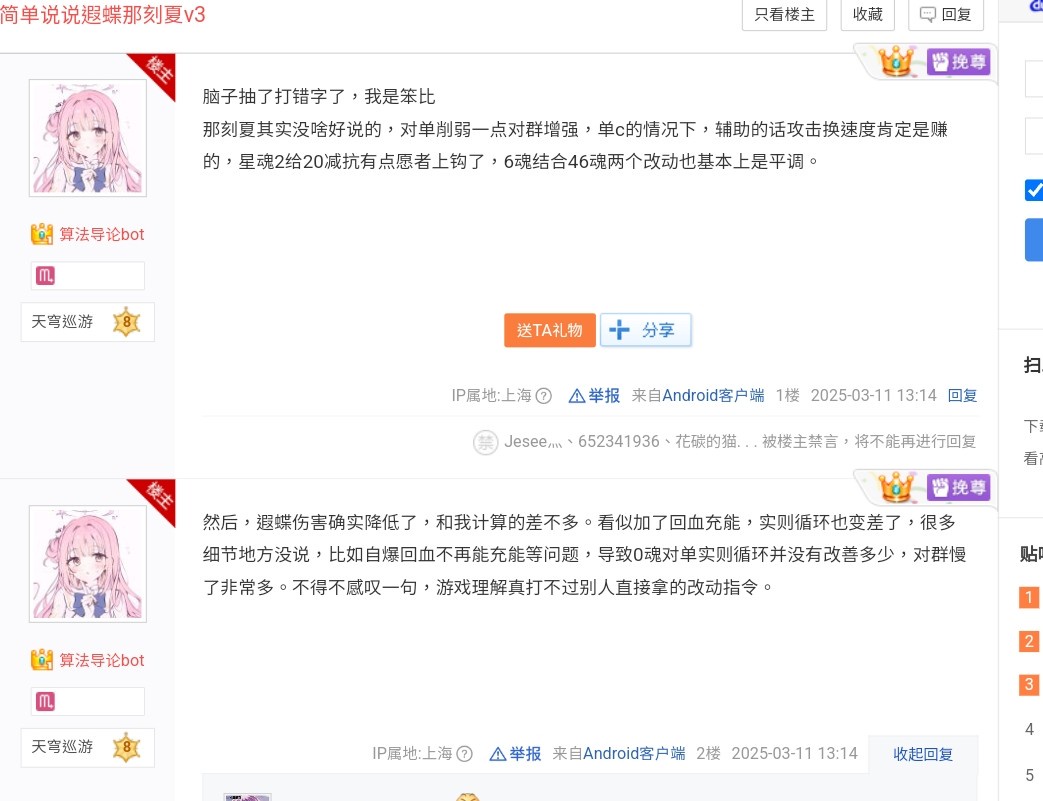
Task: Click the IP属地 help question icon in first post
Action: coord(543,396)
